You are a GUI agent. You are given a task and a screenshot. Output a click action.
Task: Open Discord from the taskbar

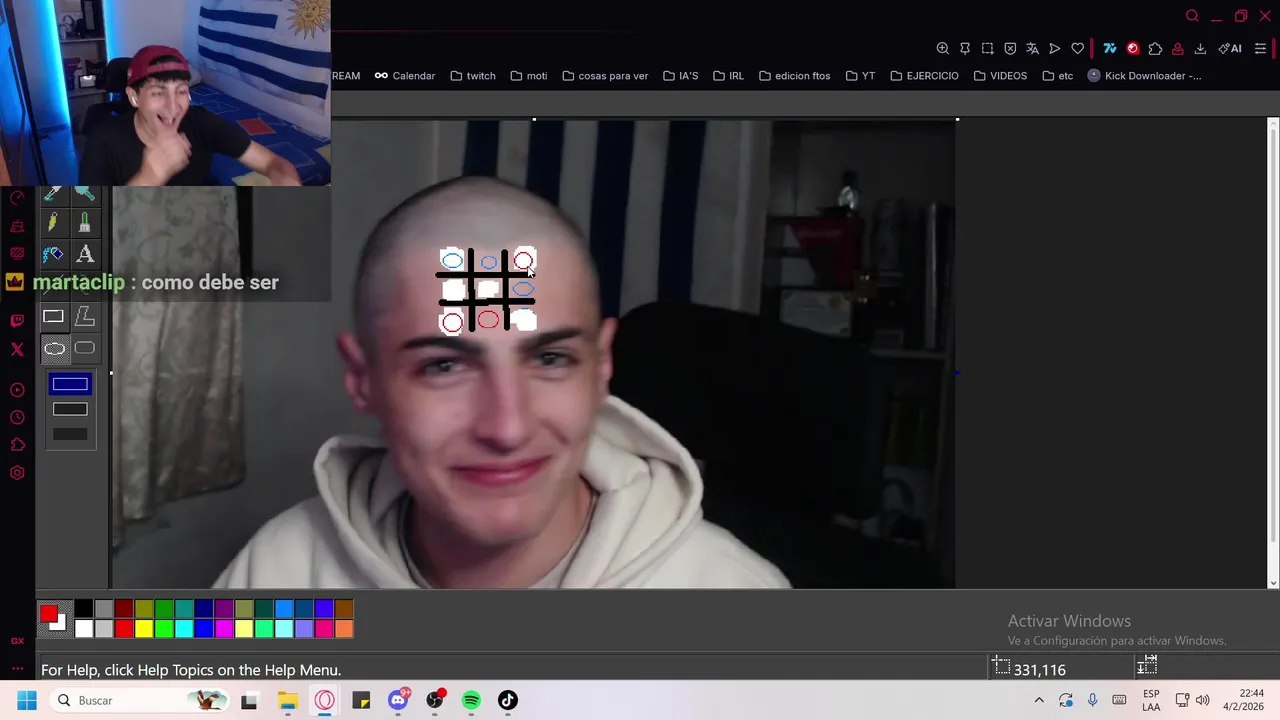pyautogui.click(x=398, y=700)
